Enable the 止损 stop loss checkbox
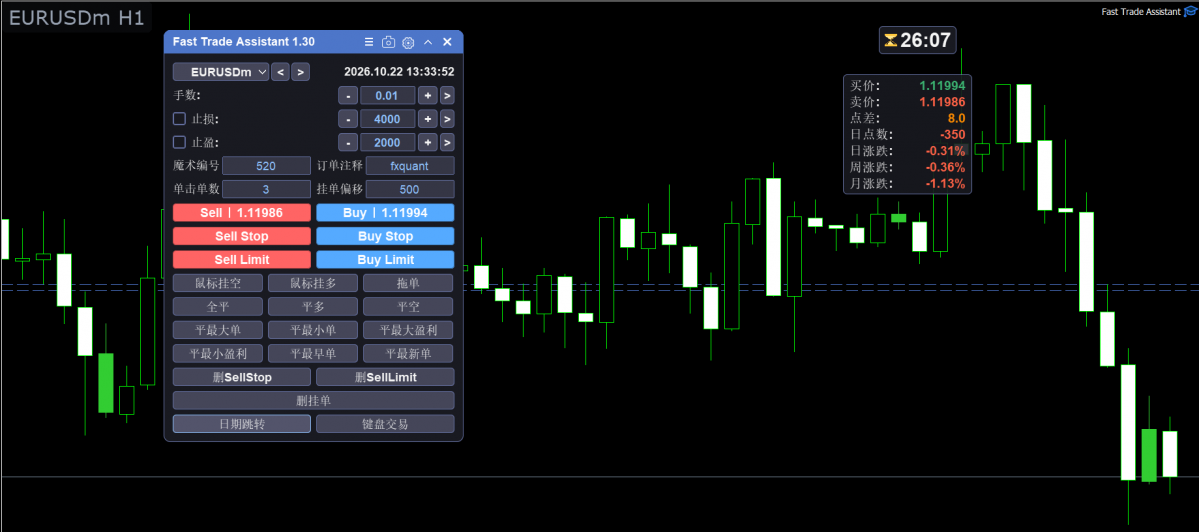 coord(180,119)
